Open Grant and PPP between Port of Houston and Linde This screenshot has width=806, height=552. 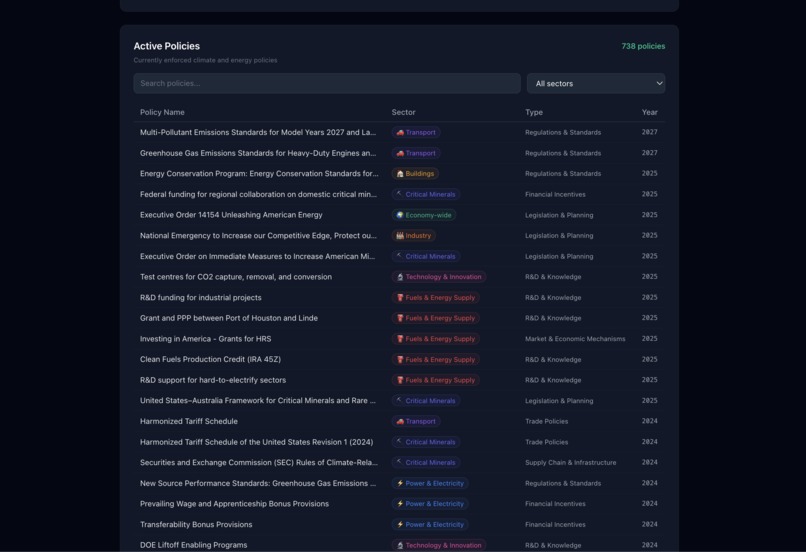tap(229, 318)
